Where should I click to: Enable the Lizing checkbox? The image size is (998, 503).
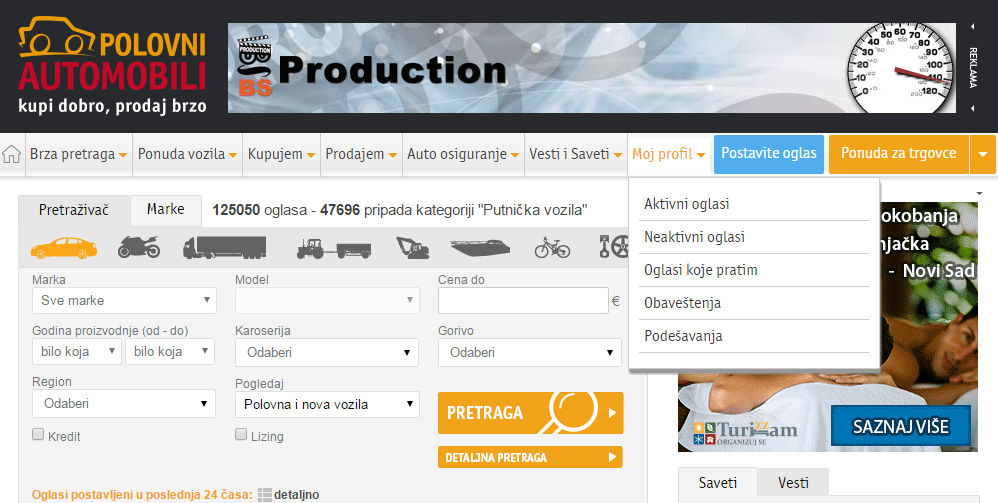coord(241,434)
